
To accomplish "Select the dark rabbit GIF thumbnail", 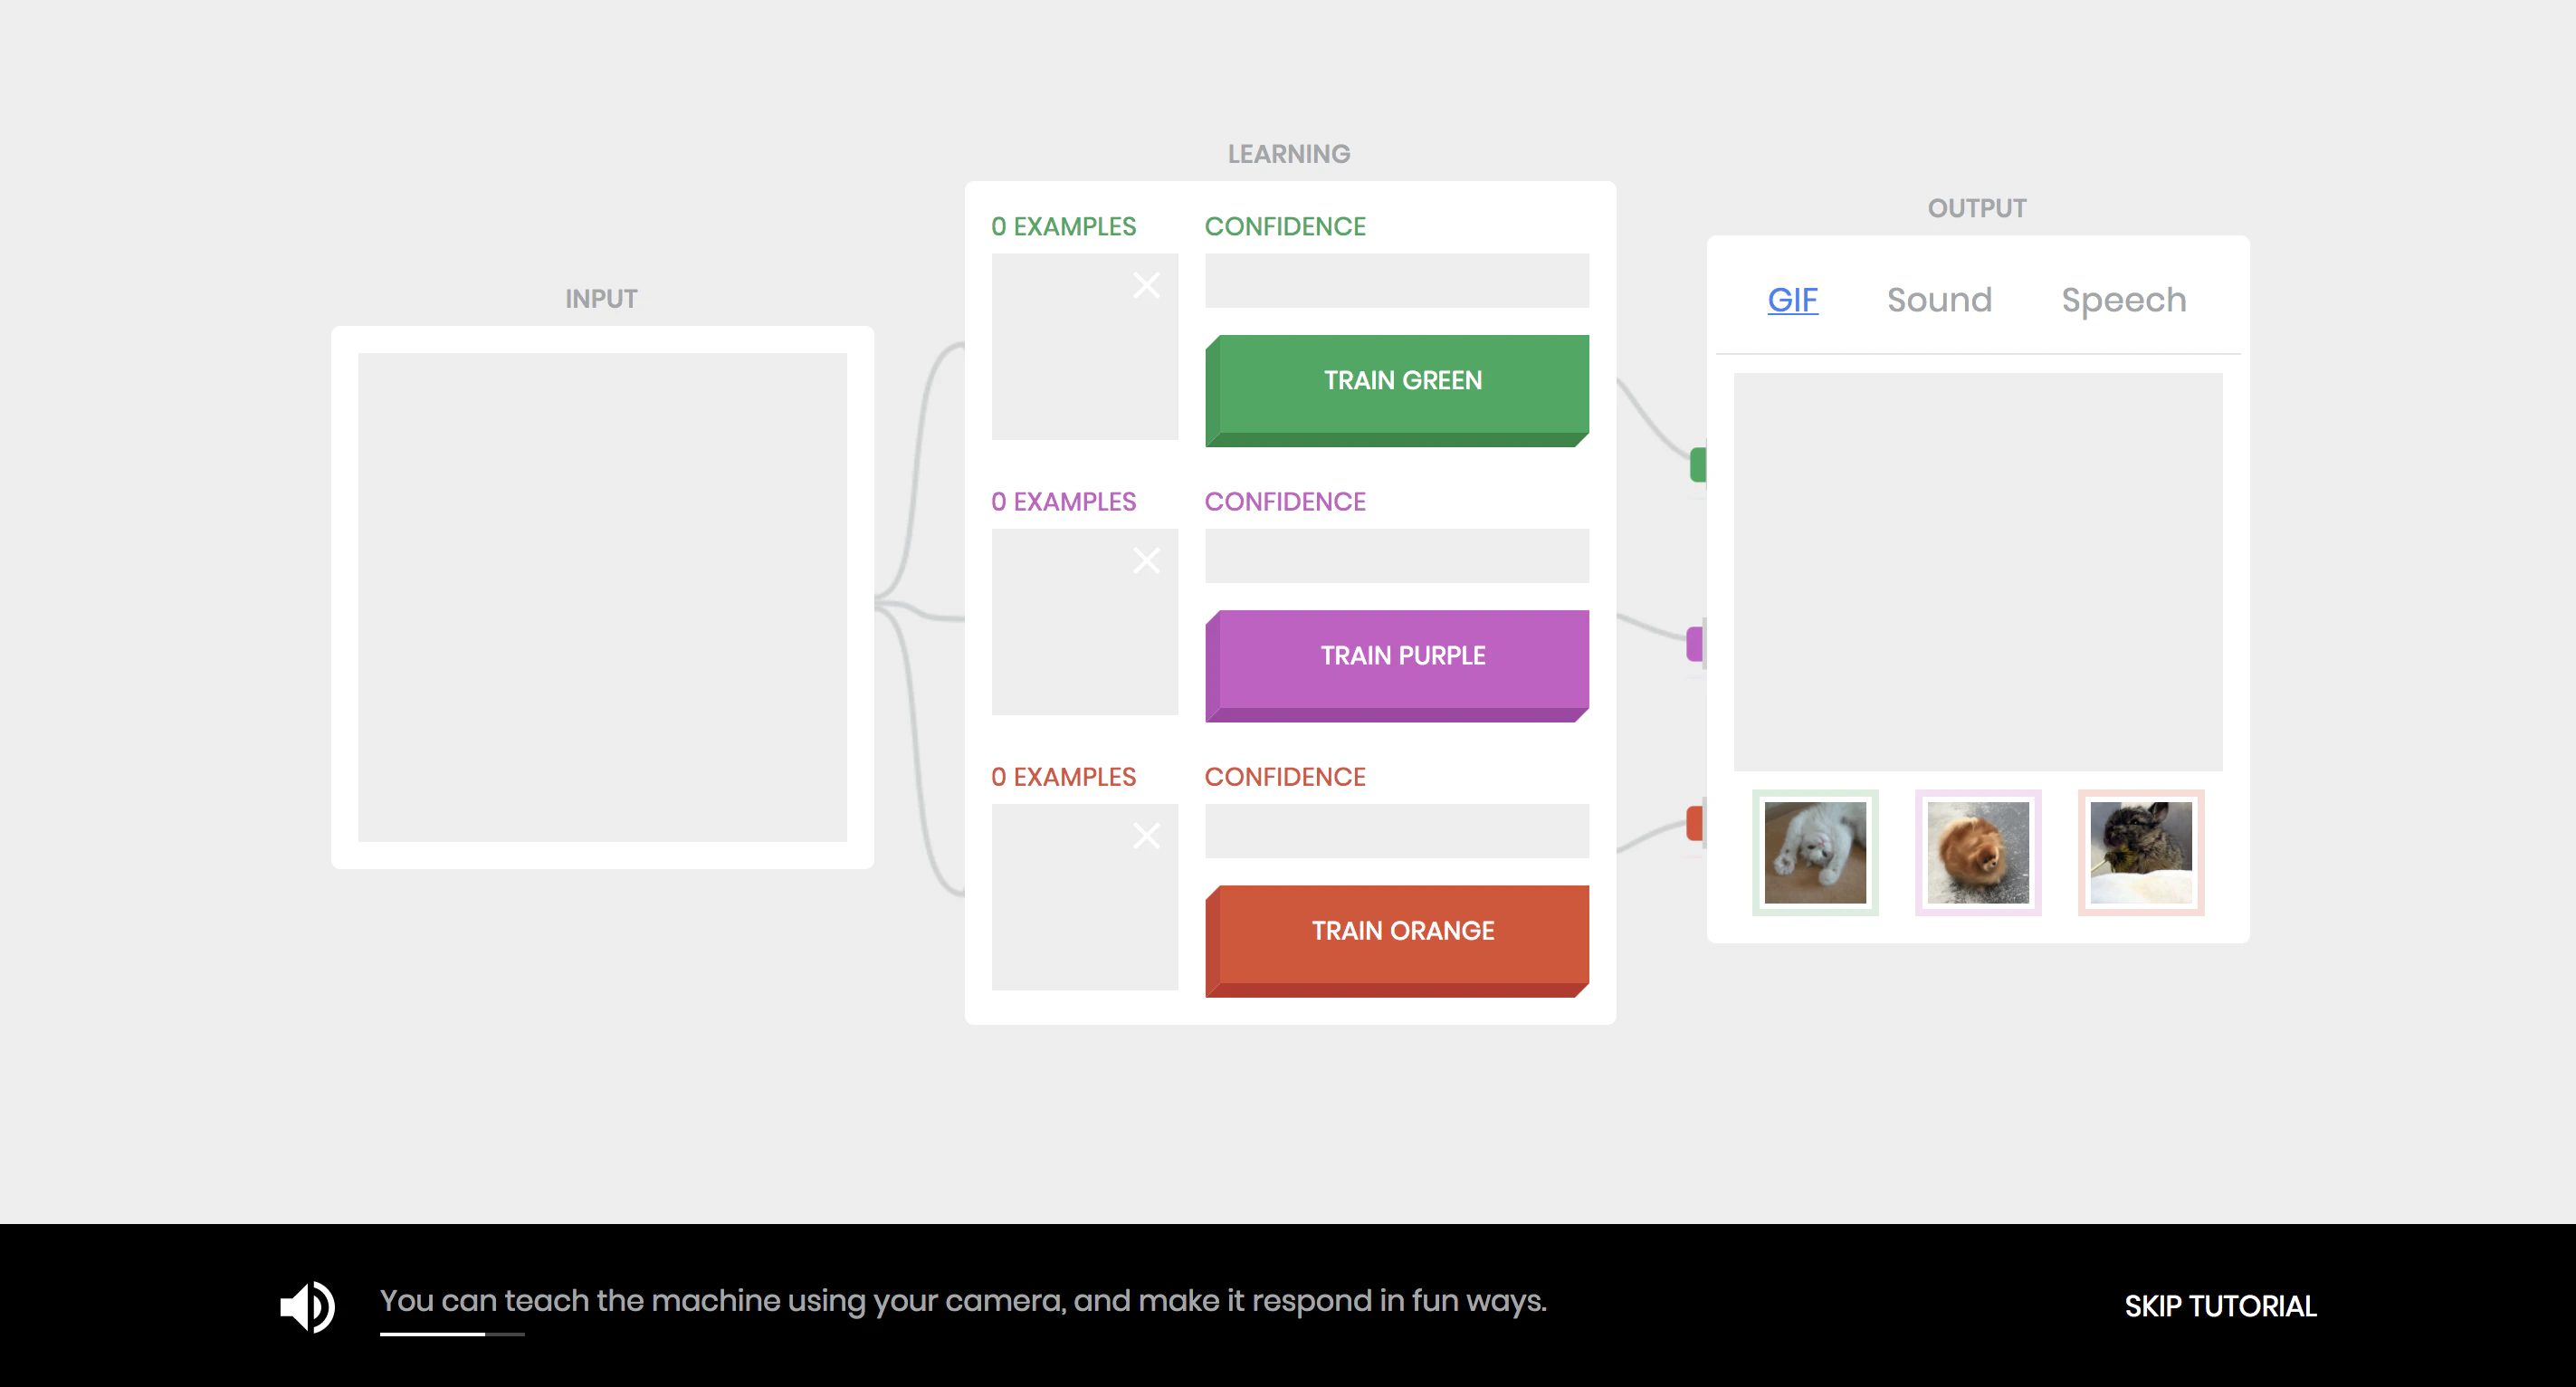I will click(x=2140, y=852).
